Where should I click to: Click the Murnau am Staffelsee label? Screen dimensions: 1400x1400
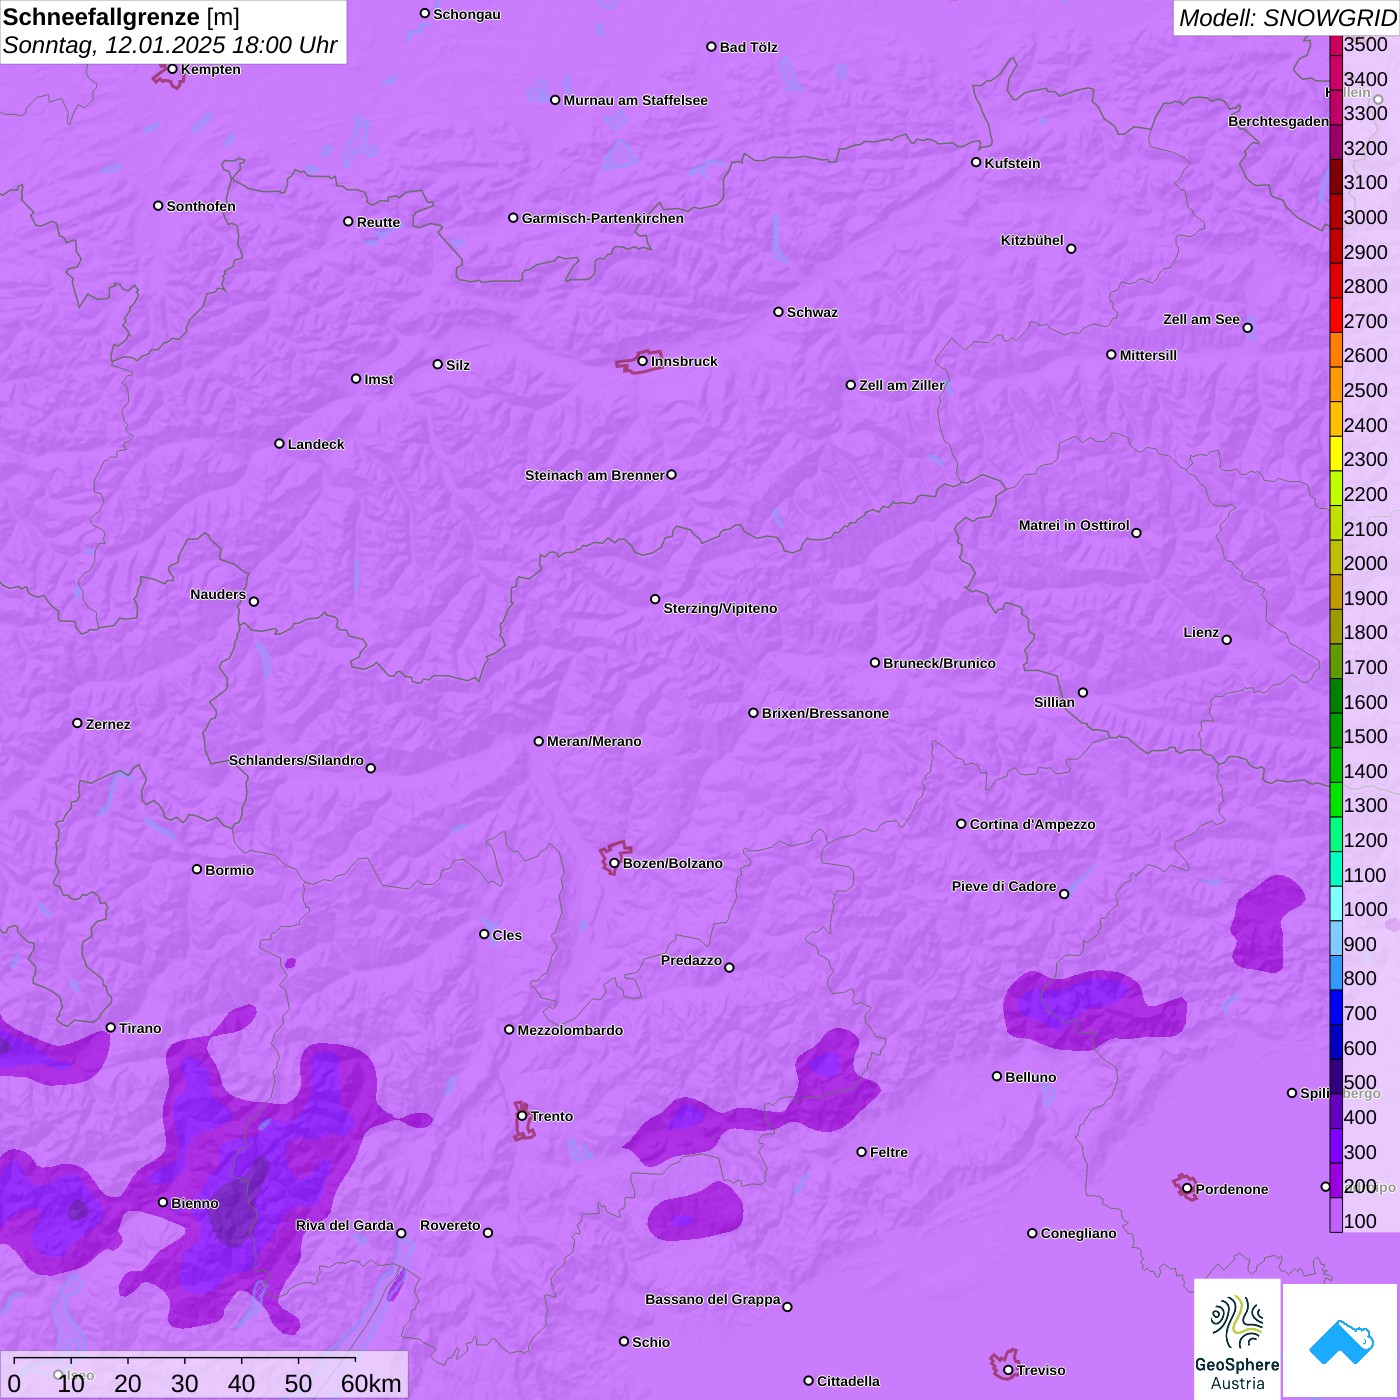coord(635,100)
